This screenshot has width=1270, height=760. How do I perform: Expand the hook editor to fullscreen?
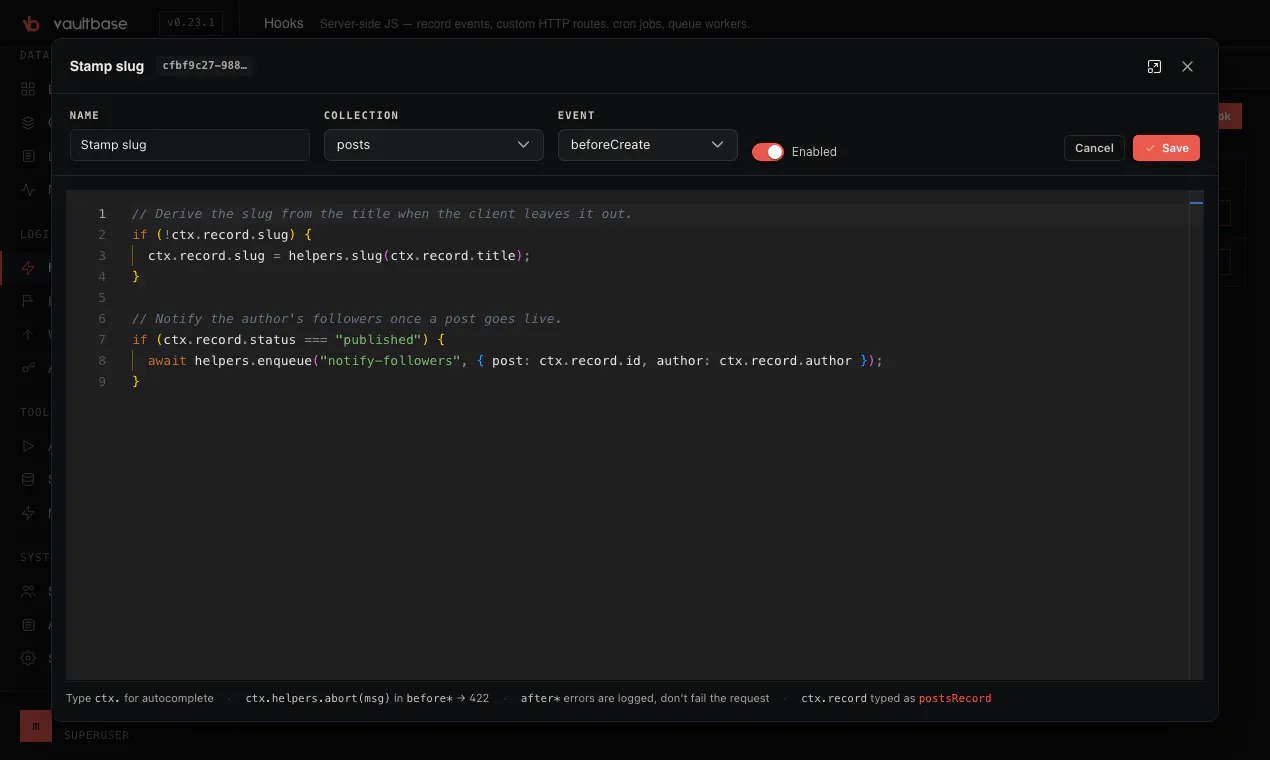tap(1154, 66)
